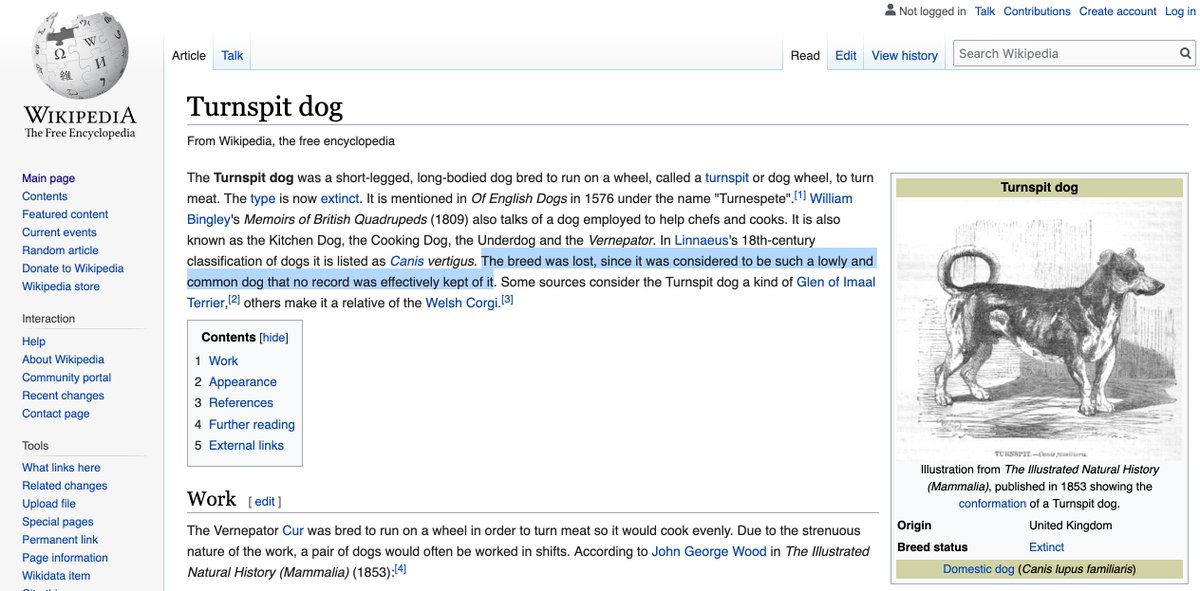Open Recent changes sidebar link
The height and width of the screenshot is (591, 1200).
click(63, 395)
